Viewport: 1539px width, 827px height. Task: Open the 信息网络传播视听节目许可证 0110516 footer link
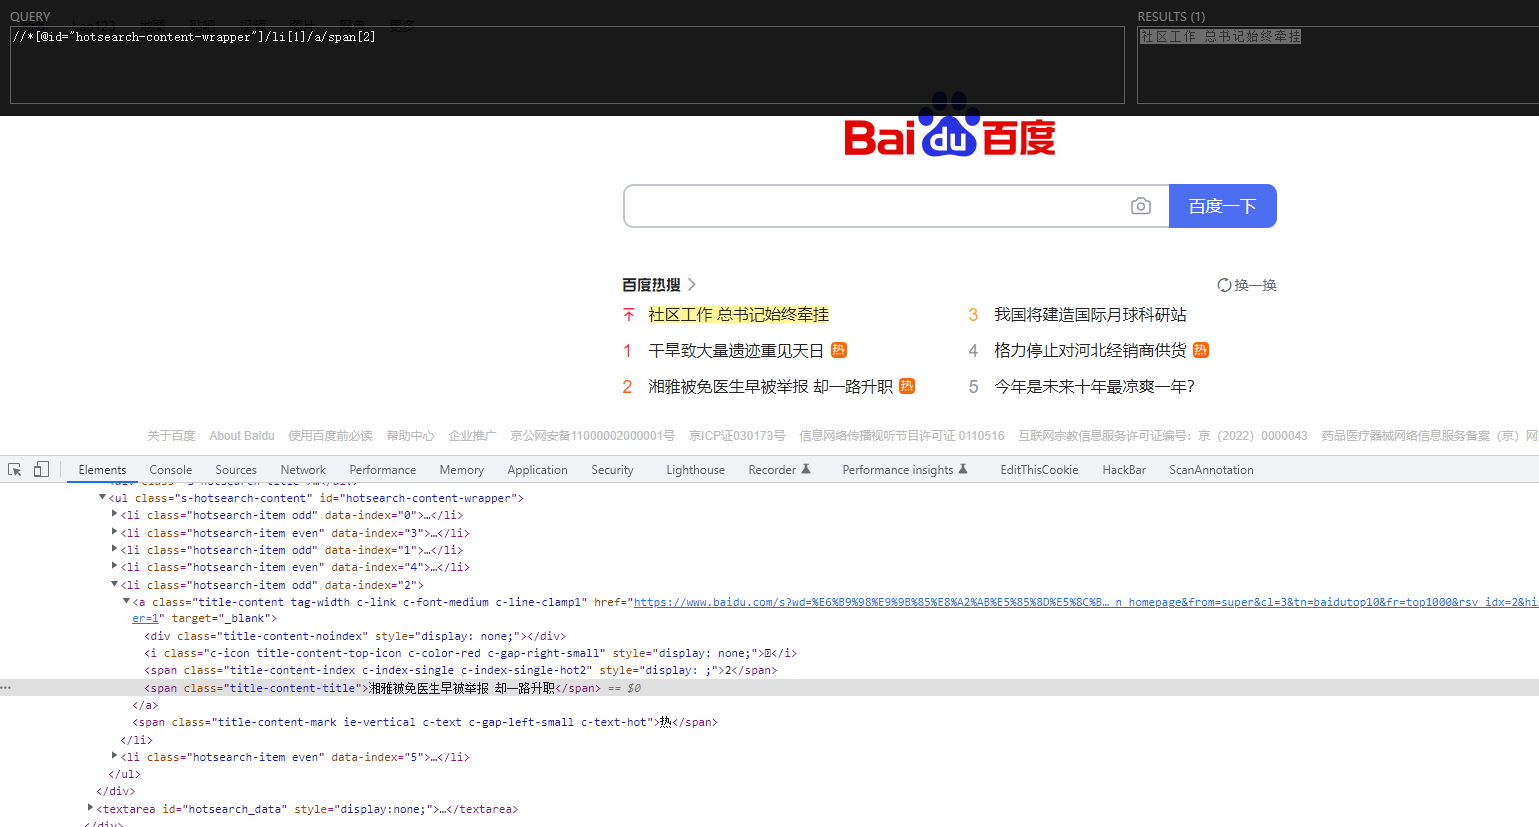click(902, 436)
